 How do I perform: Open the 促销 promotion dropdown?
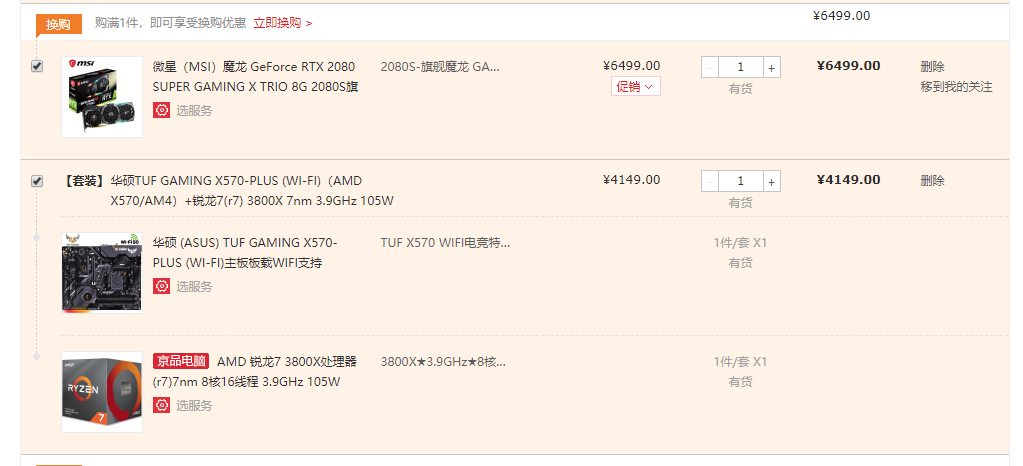tap(635, 87)
